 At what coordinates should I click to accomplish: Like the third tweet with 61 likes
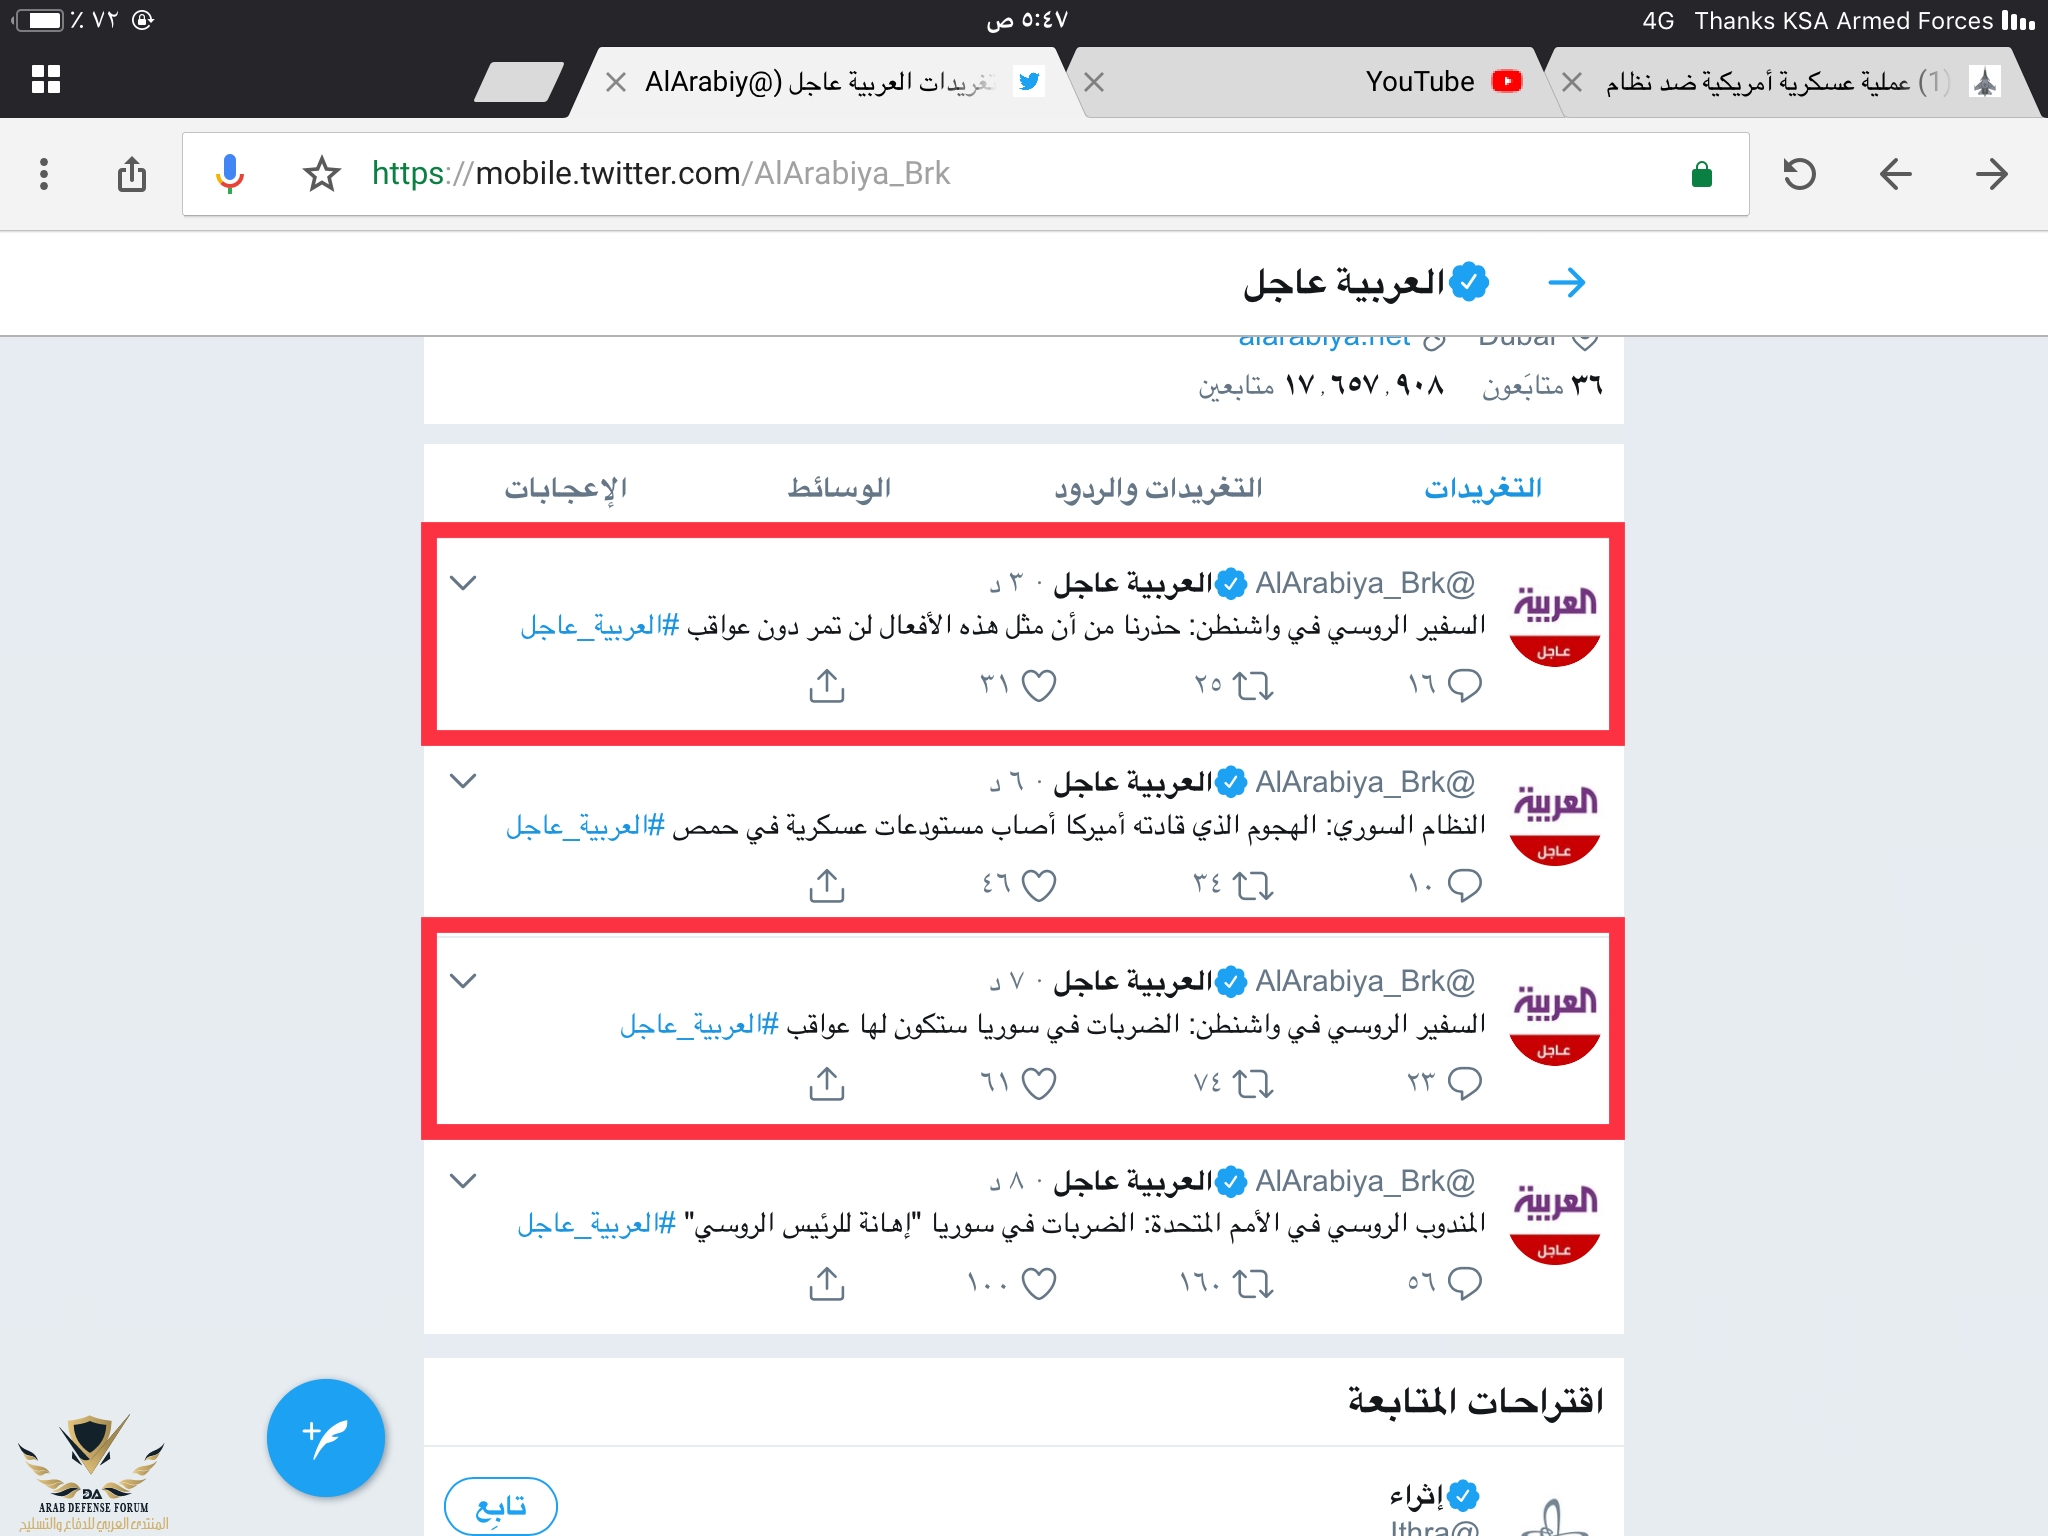[x=1038, y=1084]
